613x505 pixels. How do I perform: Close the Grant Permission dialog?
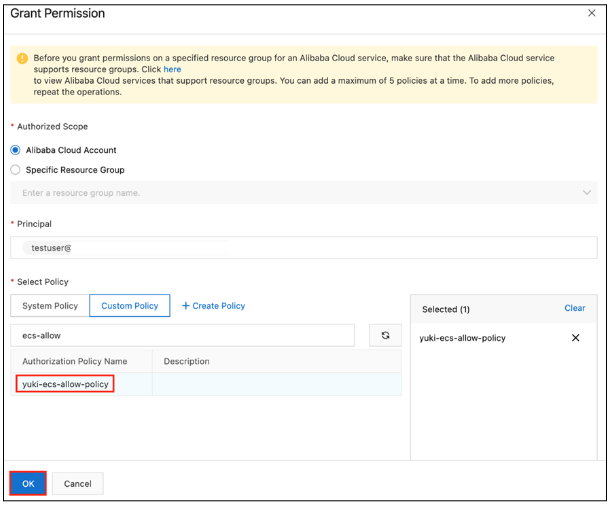588,13
